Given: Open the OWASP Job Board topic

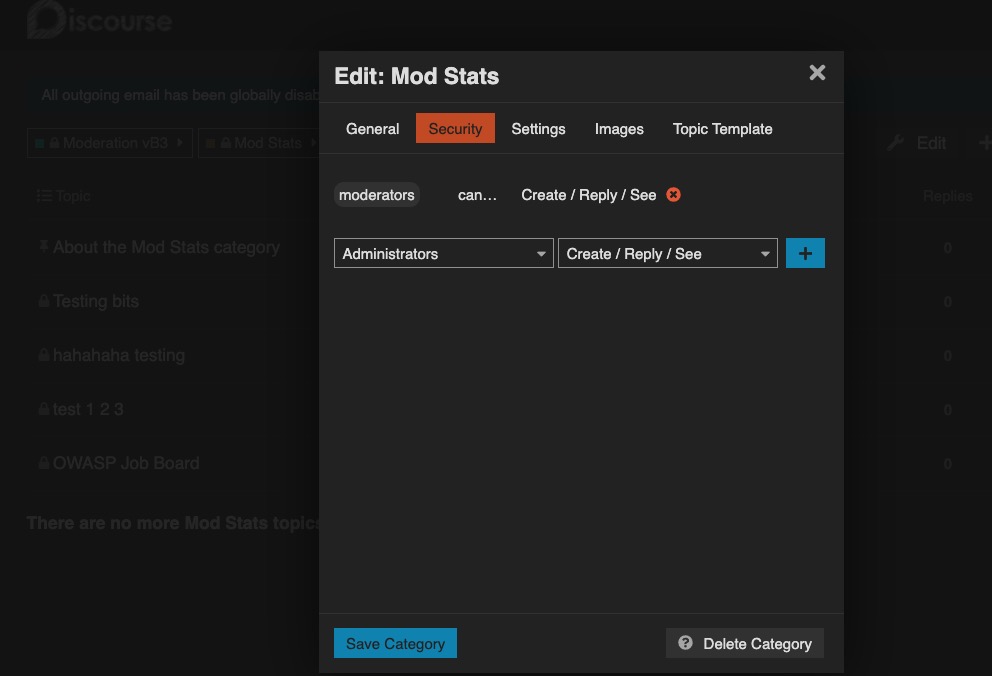Looking at the screenshot, I should click(x=126, y=463).
